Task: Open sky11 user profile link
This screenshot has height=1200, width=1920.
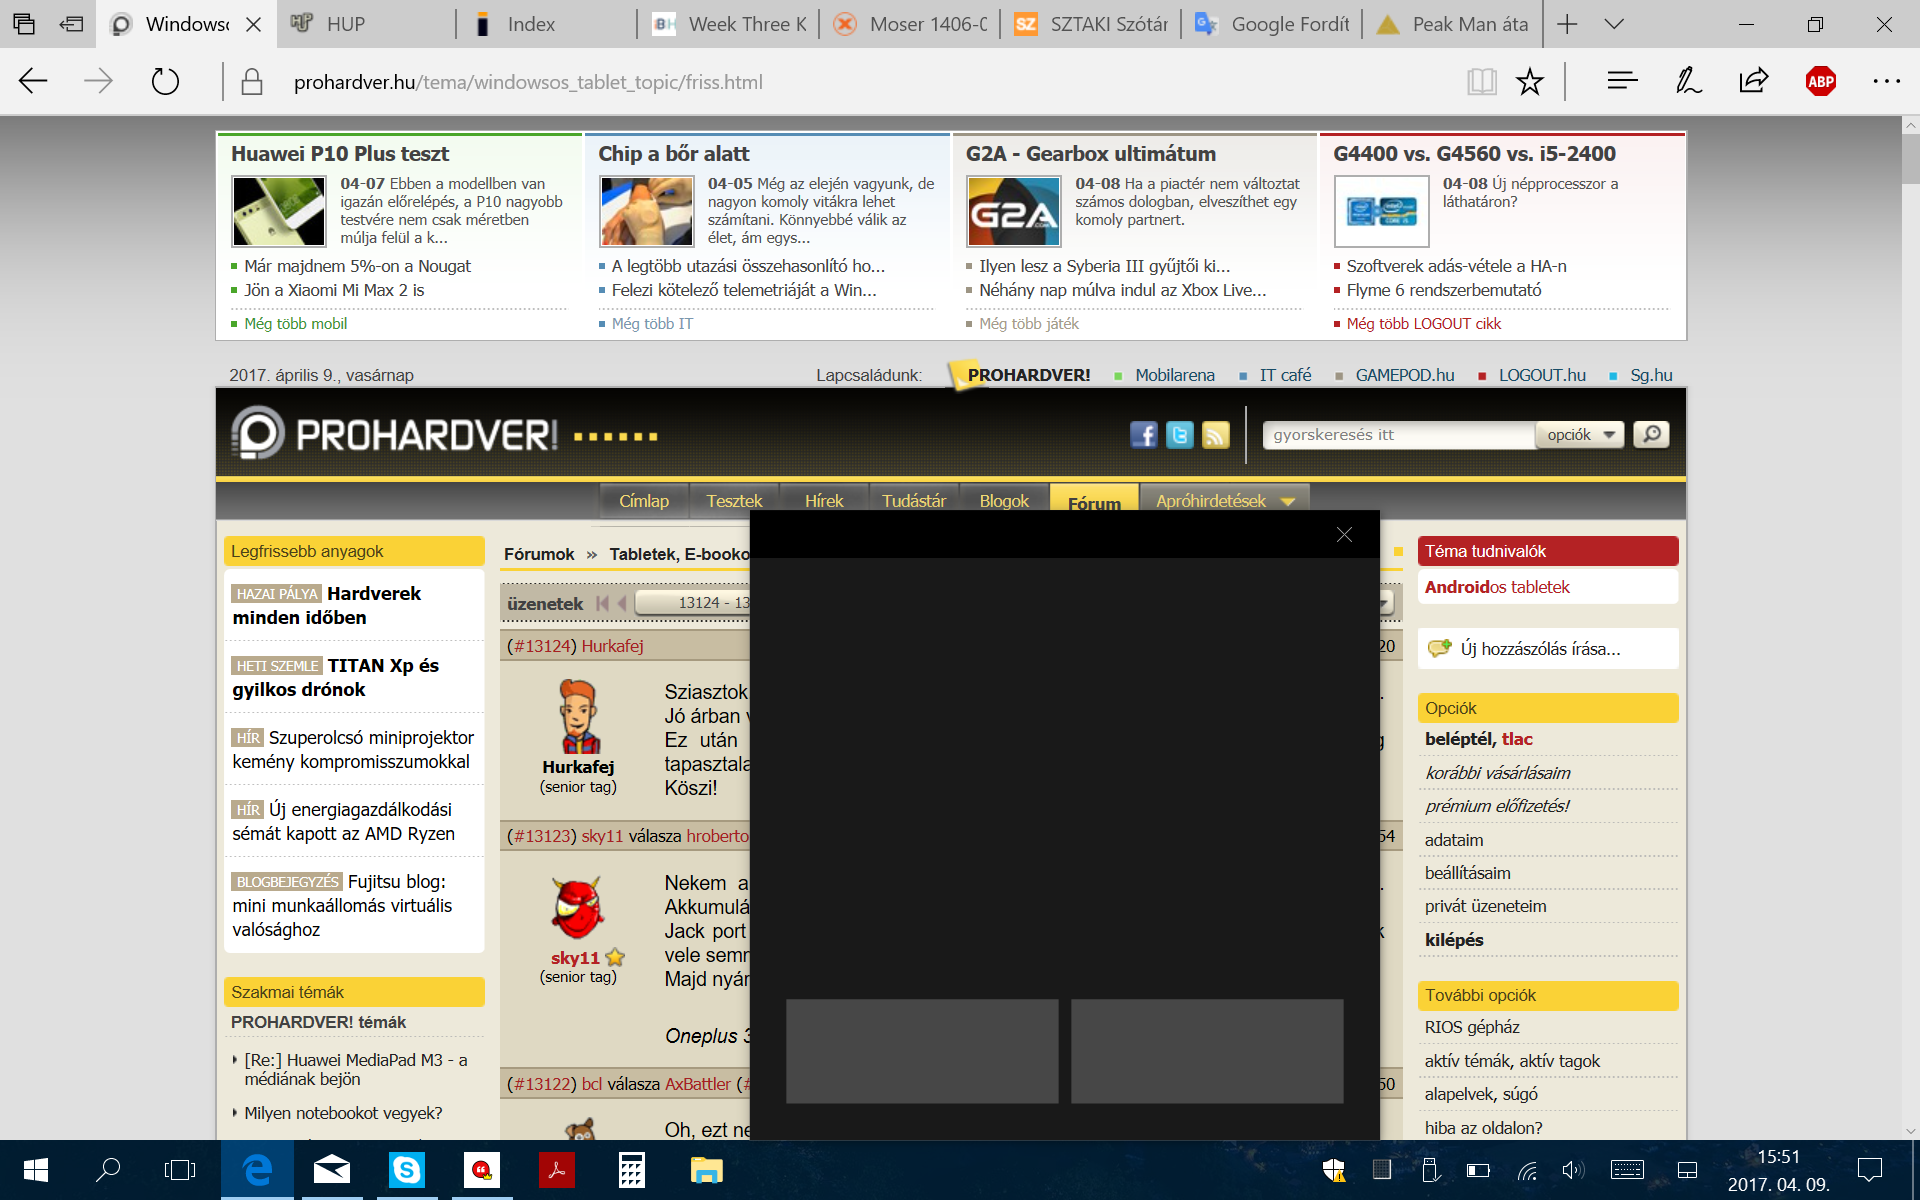Action: tap(575, 957)
